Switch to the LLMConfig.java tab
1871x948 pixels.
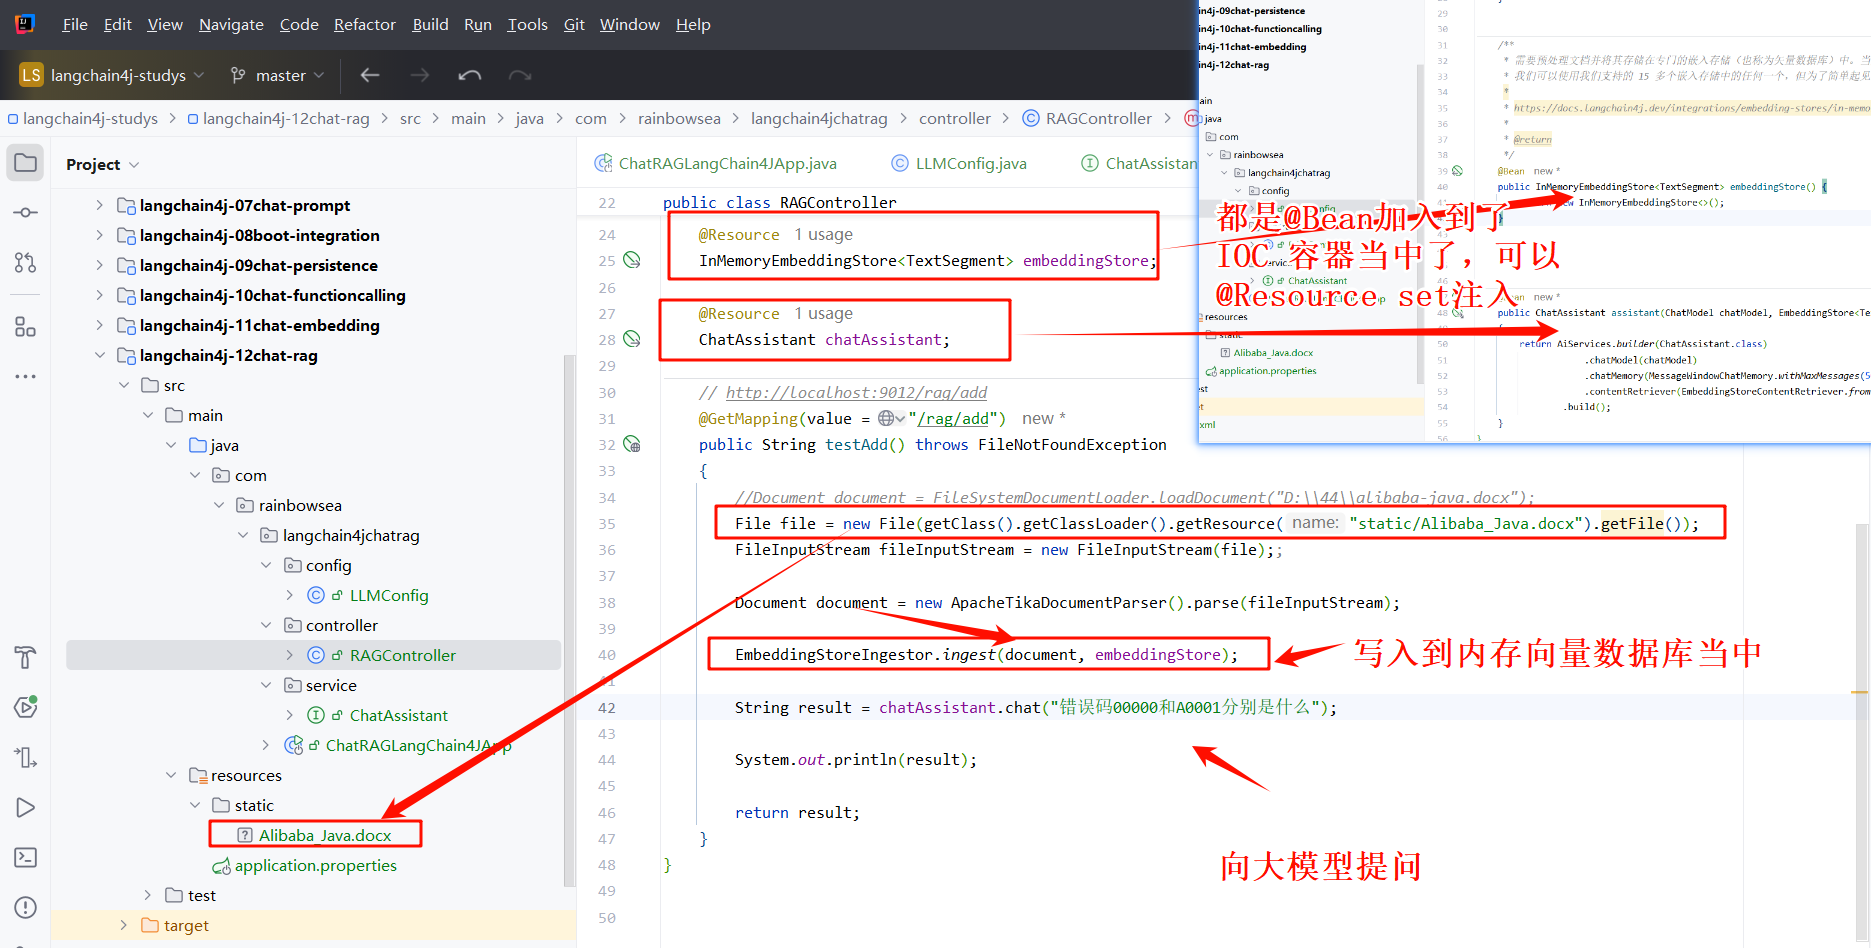(x=970, y=163)
